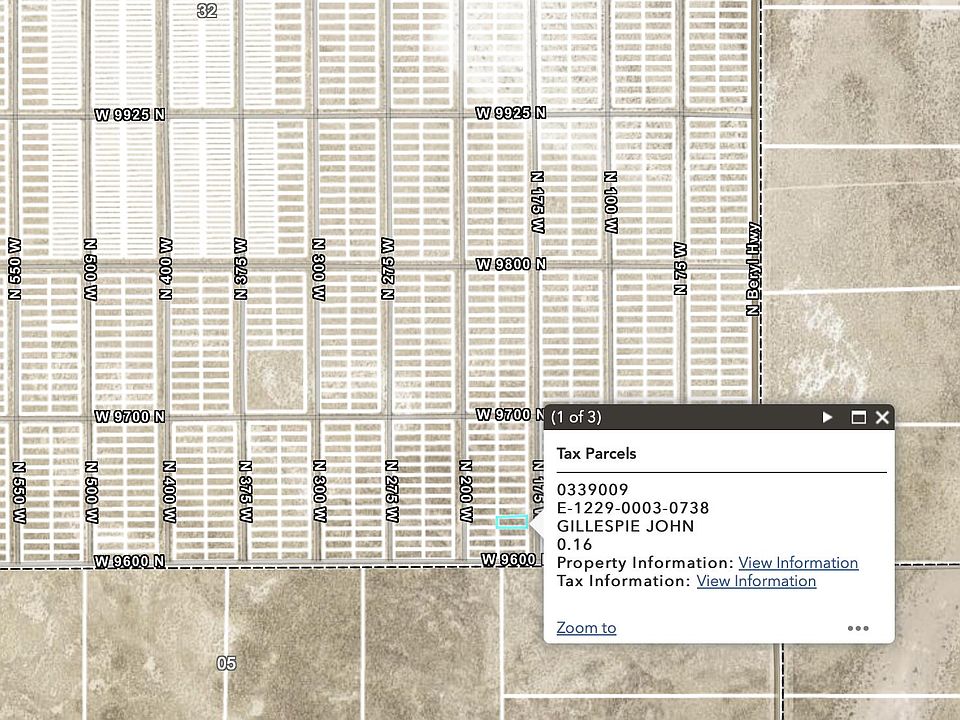This screenshot has height=720, width=960.
Task: Click N 200 W street label
Action: 466,491
